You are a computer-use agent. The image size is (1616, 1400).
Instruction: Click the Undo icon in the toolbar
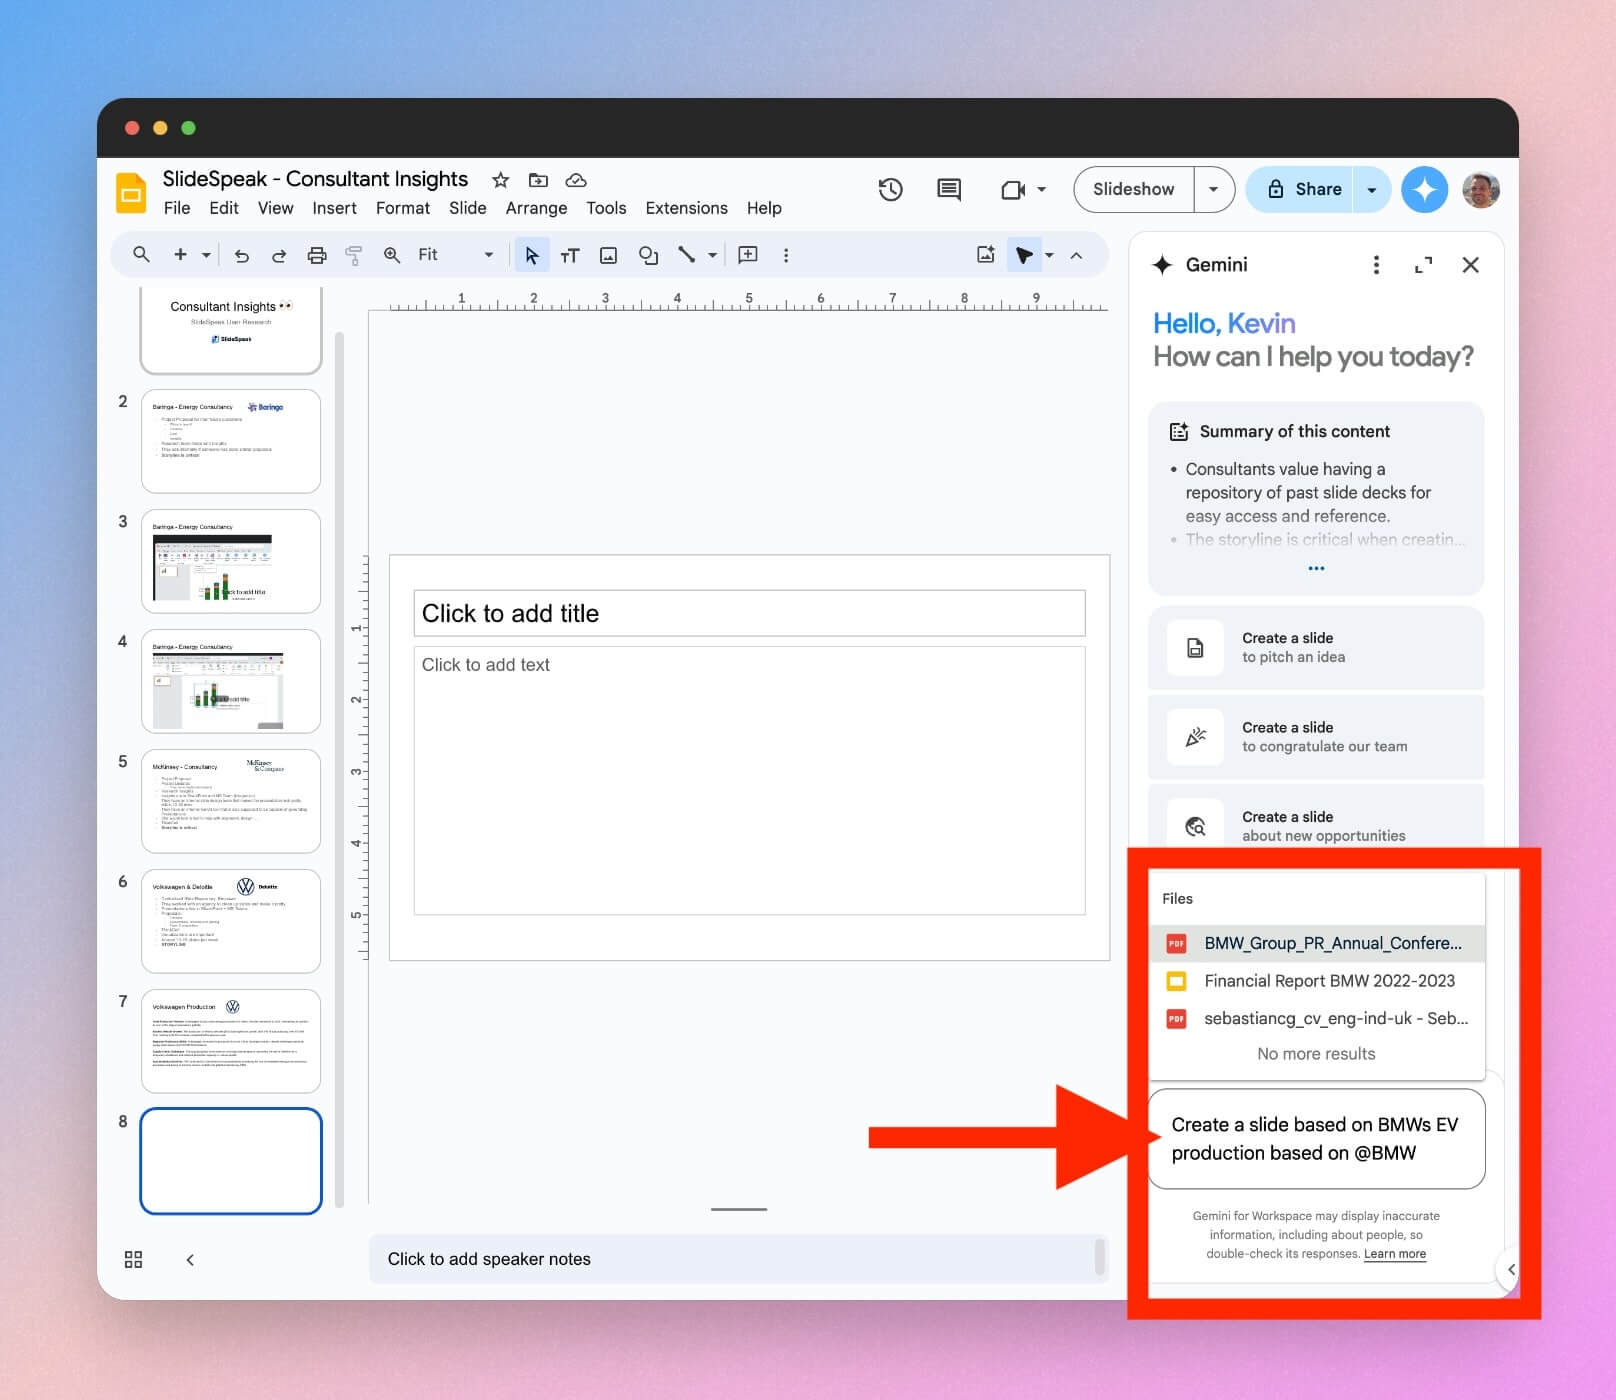[x=241, y=255]
